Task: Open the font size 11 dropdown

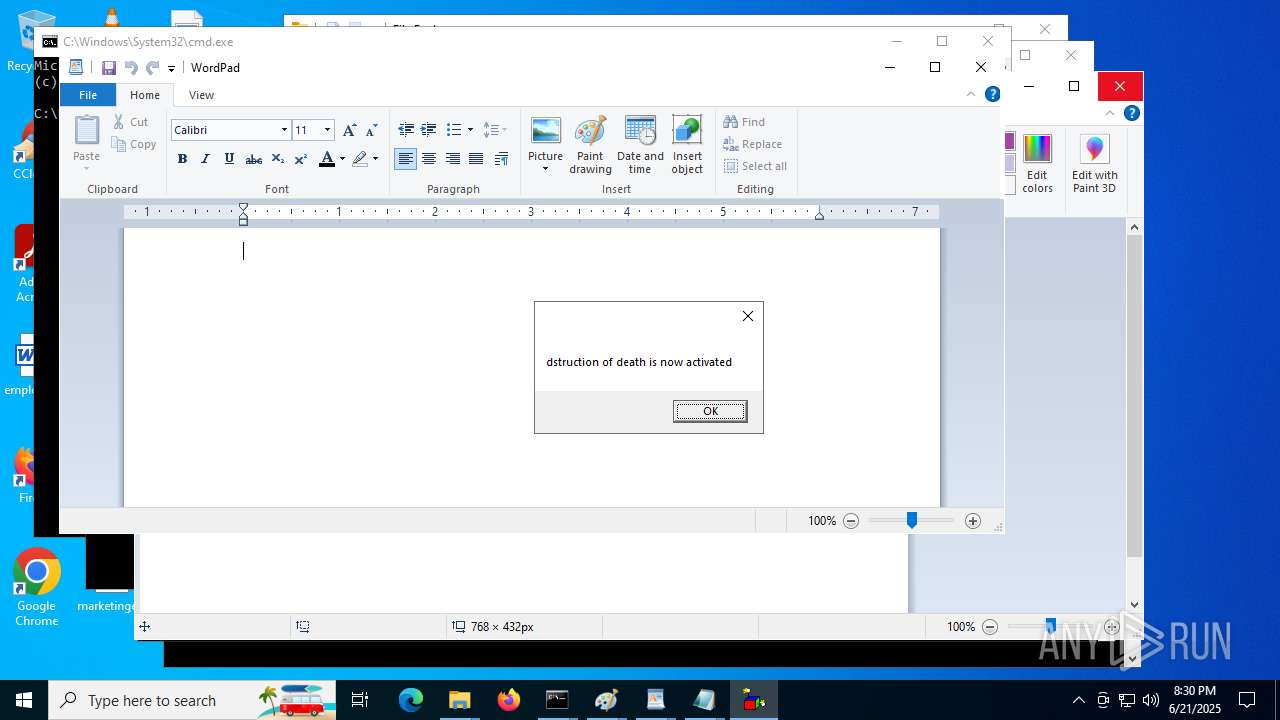Action: pos(327,130)
